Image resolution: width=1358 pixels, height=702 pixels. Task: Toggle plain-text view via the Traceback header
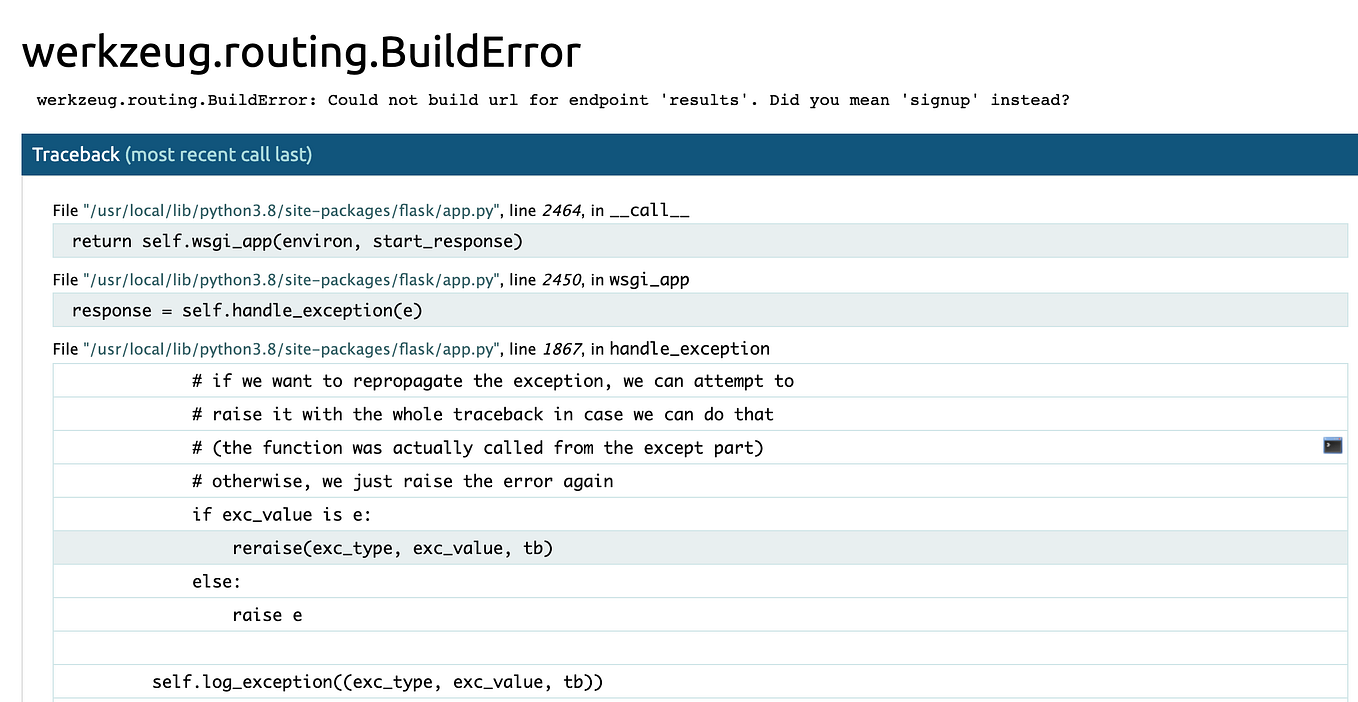[76, 154]
